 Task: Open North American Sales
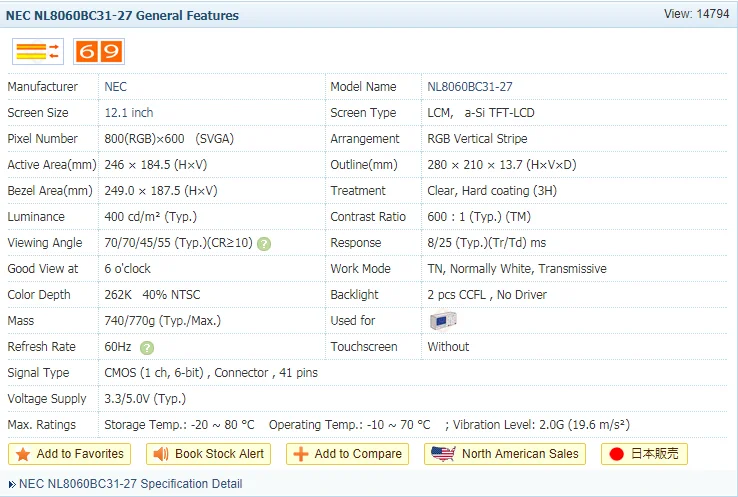pos(505,454)
